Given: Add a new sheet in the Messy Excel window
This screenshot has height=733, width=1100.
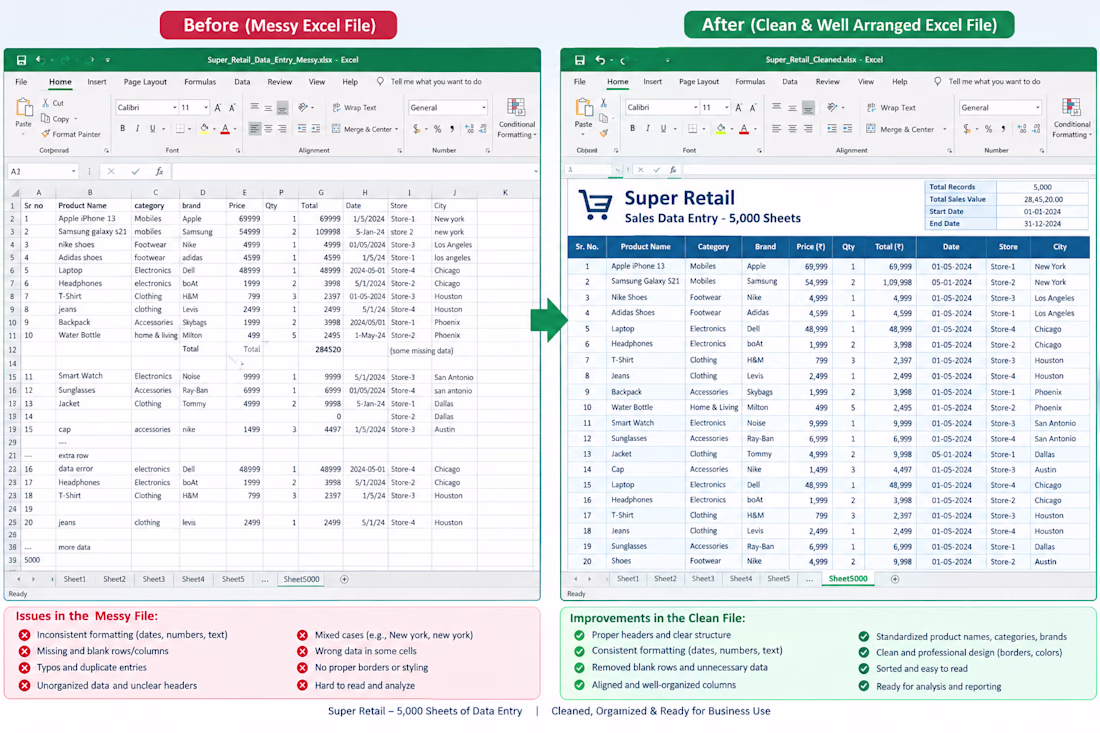Looking at the screenshot, I should 344,579.
